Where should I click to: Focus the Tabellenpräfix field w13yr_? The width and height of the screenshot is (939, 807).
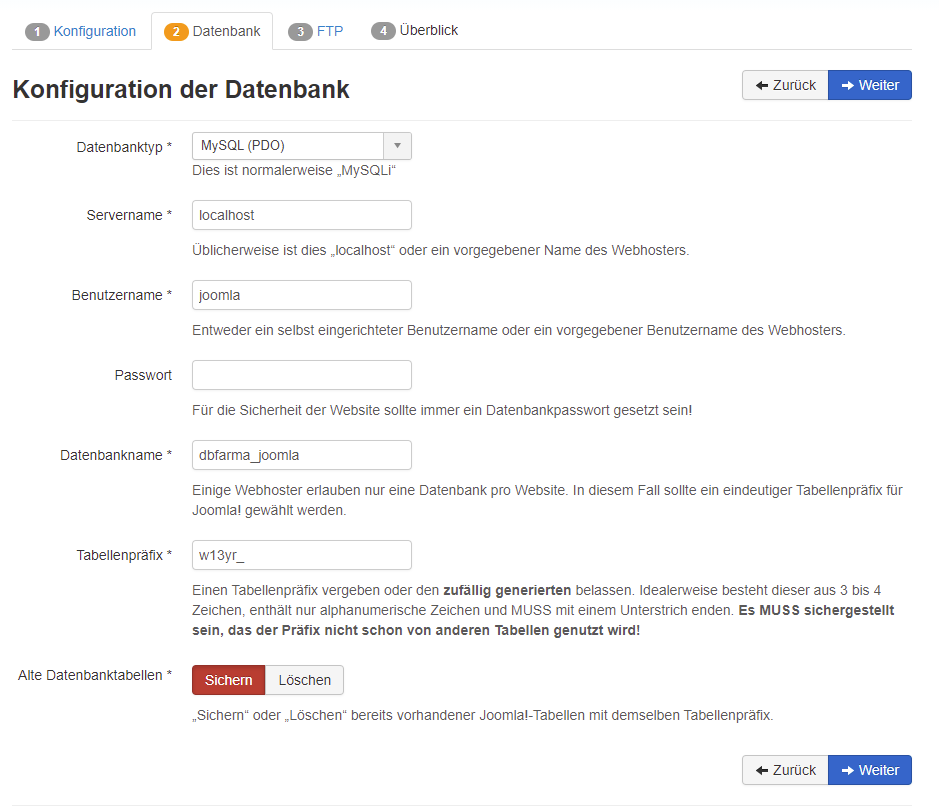click(x=302, y=555)
